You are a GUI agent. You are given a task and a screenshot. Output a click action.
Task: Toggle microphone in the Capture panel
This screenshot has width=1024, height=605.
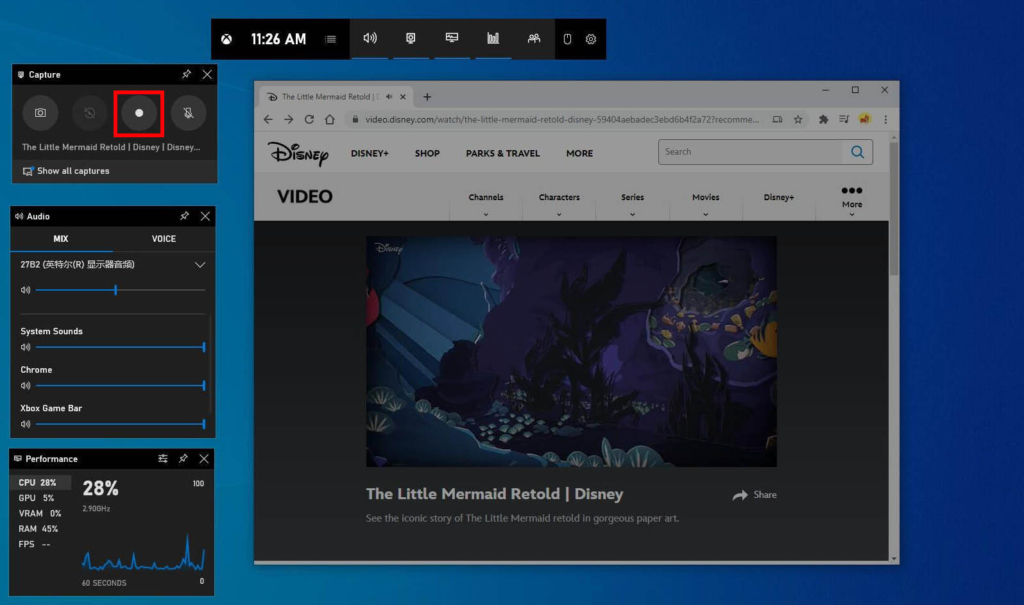click(188, 113)
